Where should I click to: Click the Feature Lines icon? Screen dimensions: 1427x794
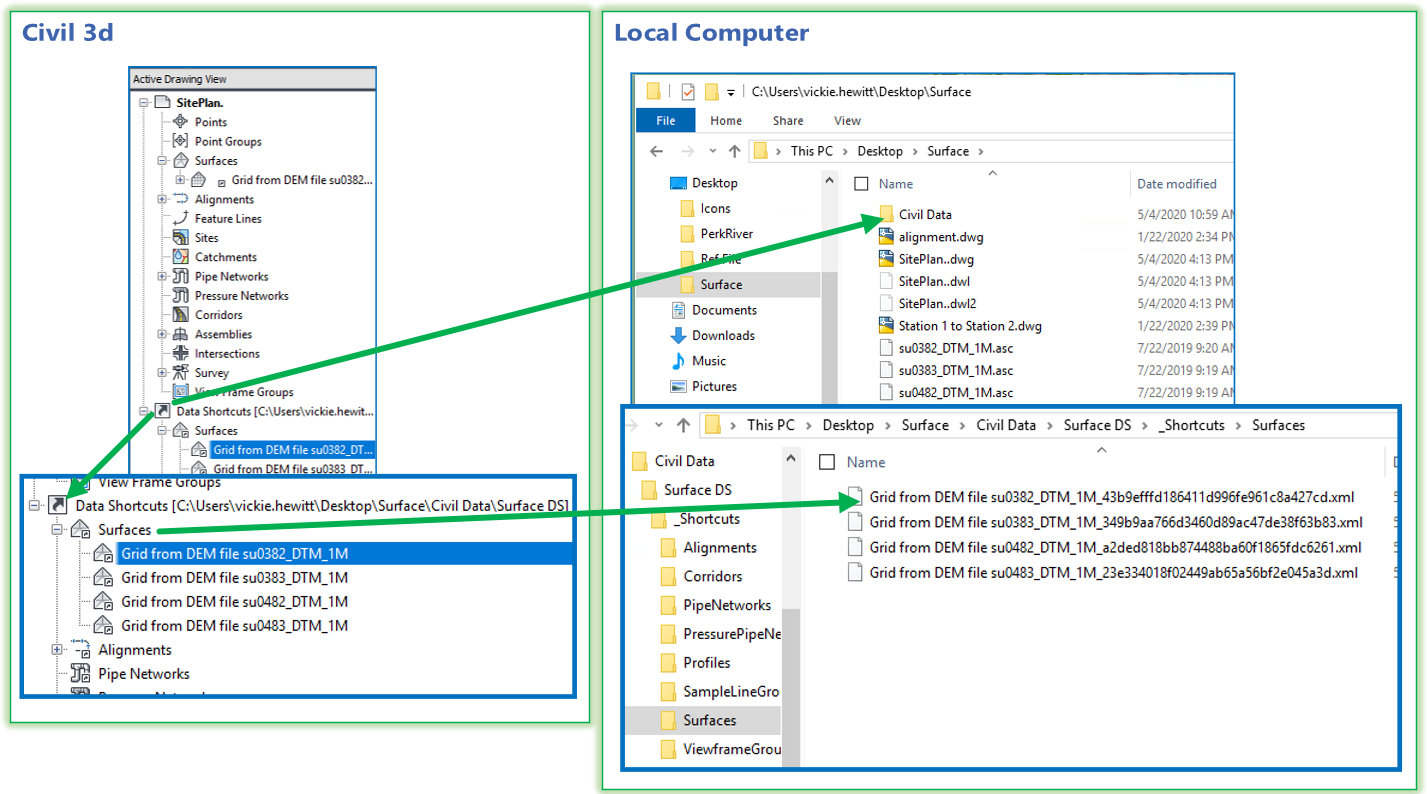[180, 218]
